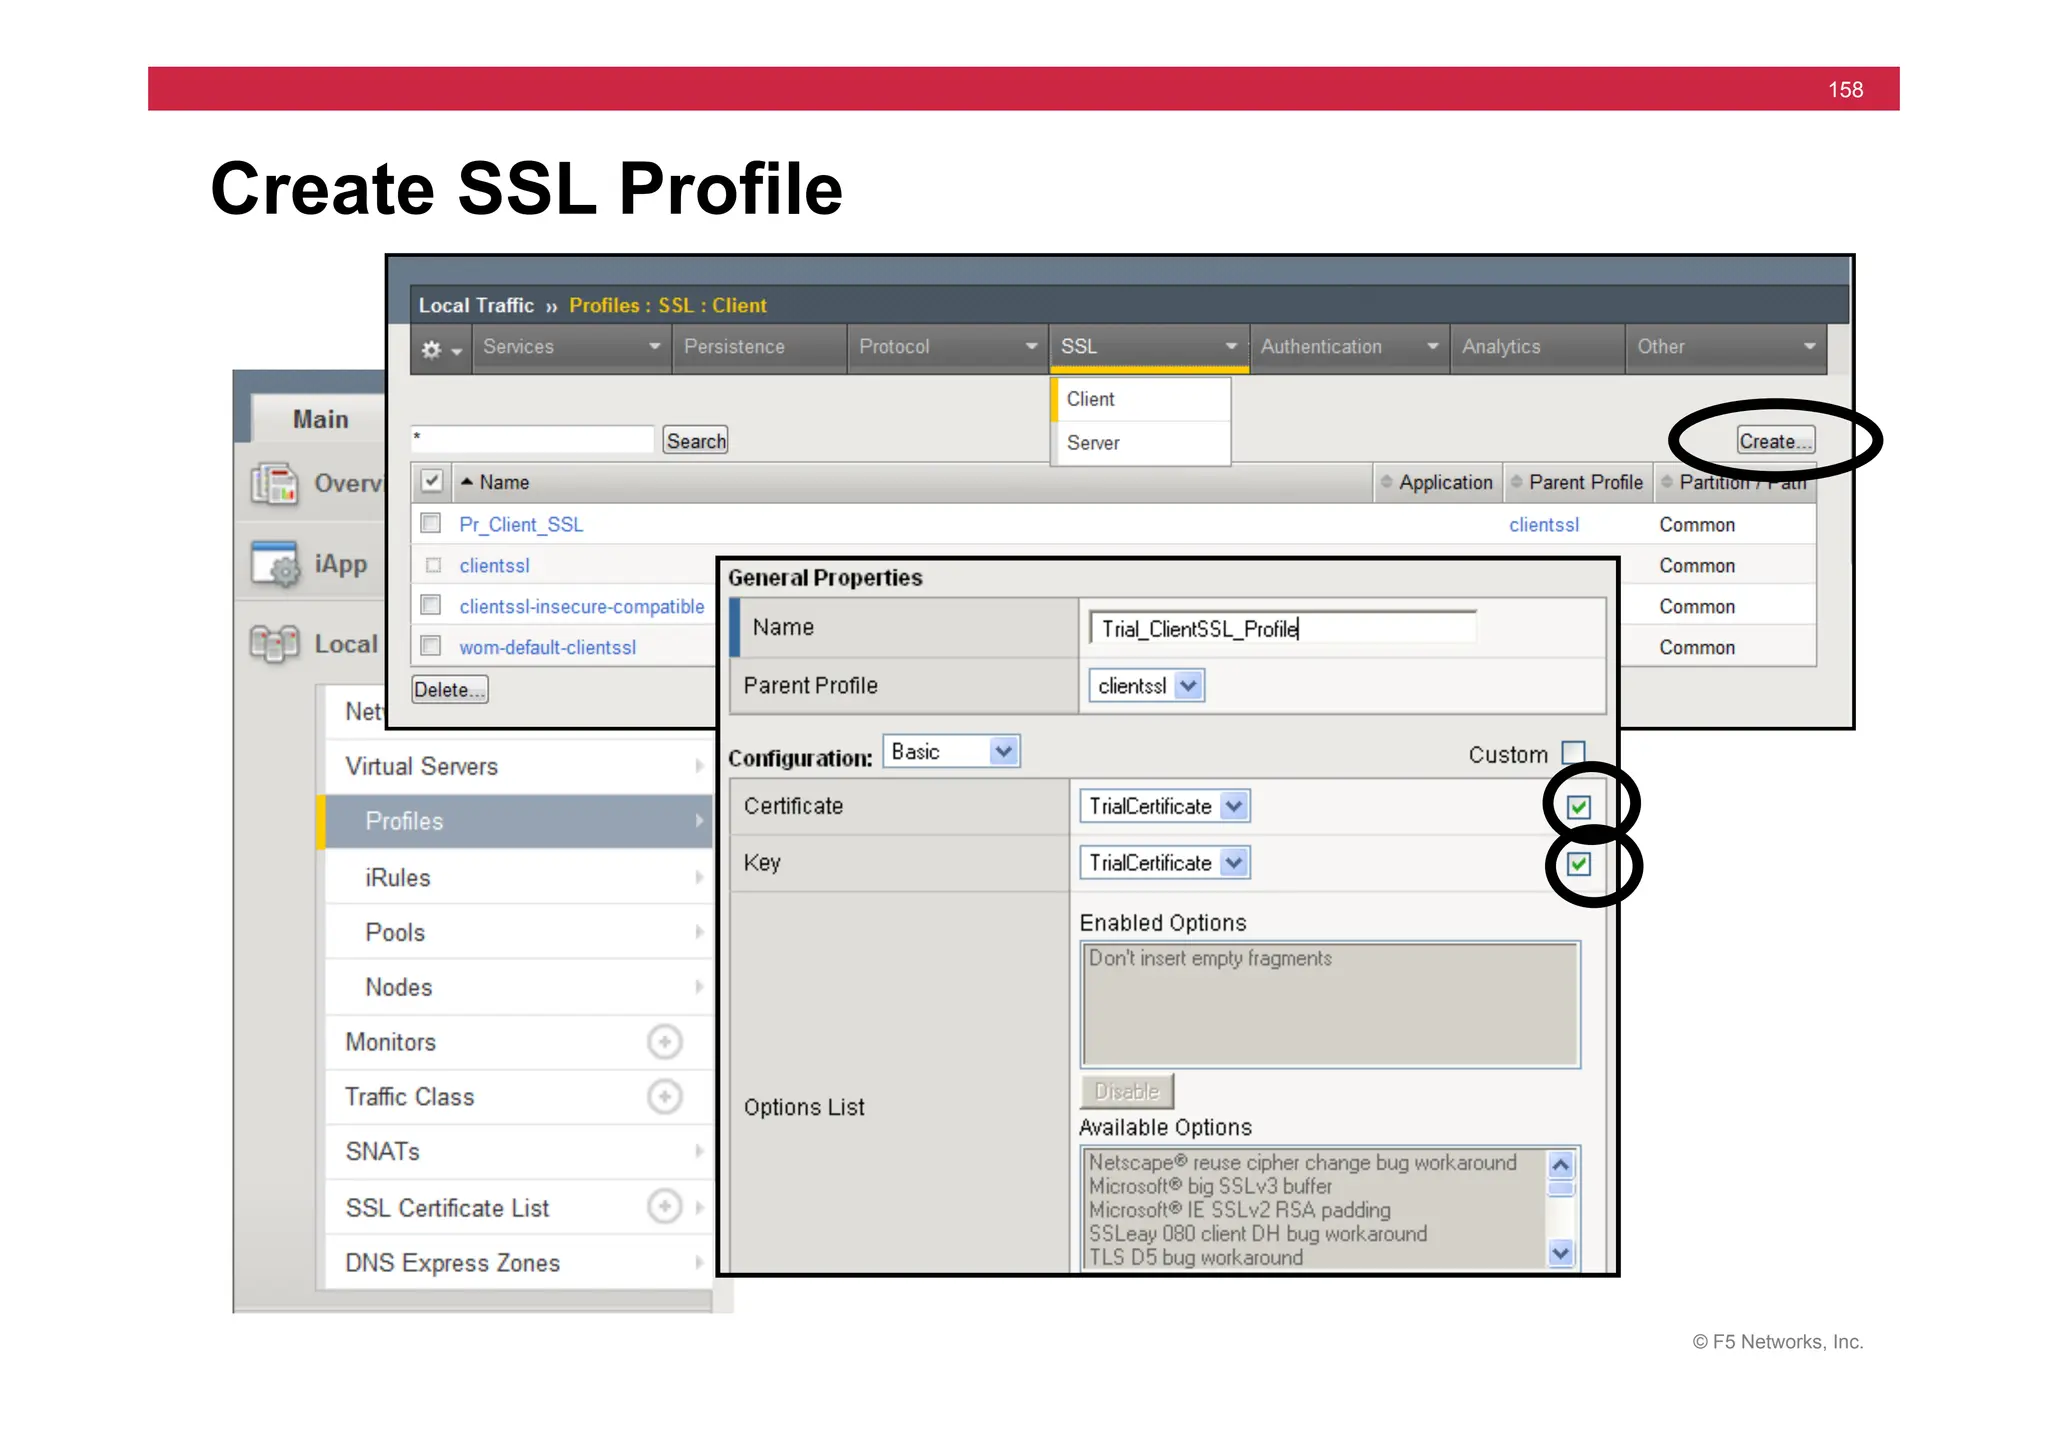2048x1447 pixels.
Task: Check the clientssl row checkbox
Action: (433, 565)
